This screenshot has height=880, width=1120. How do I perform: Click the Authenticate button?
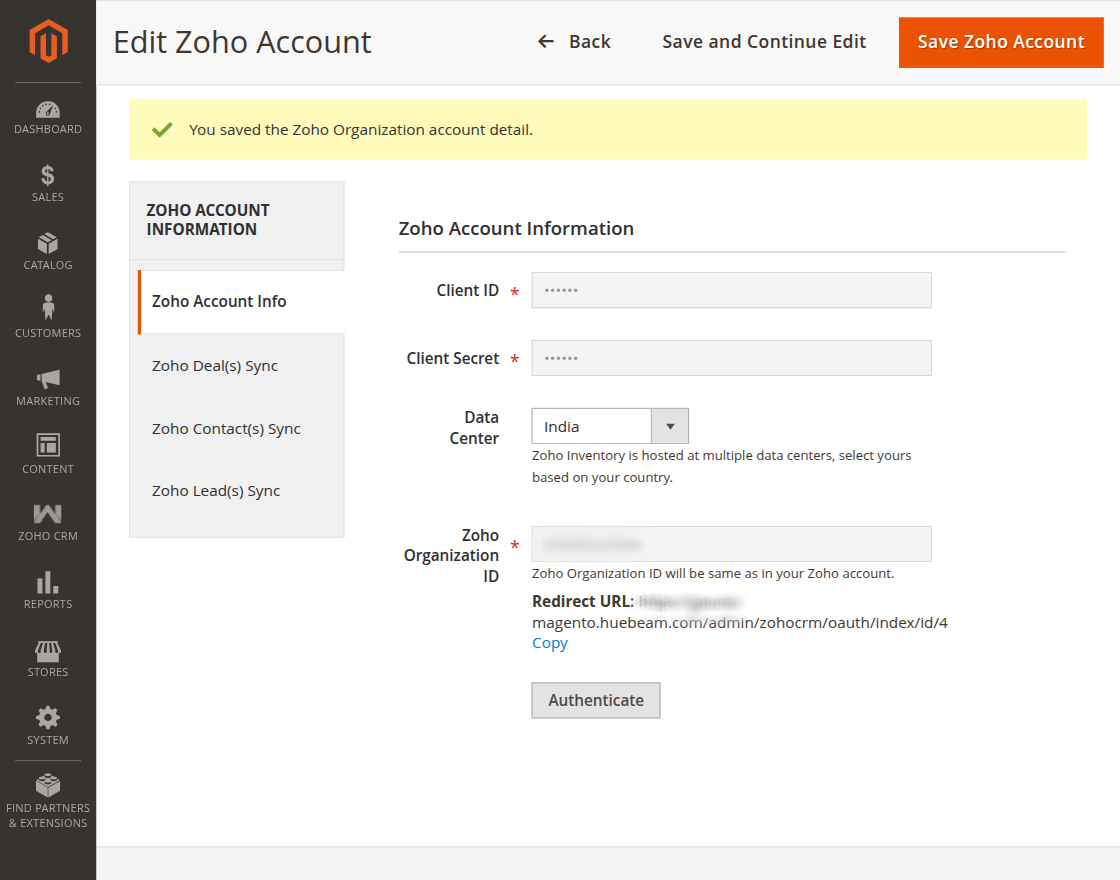[x=596, y=700]
